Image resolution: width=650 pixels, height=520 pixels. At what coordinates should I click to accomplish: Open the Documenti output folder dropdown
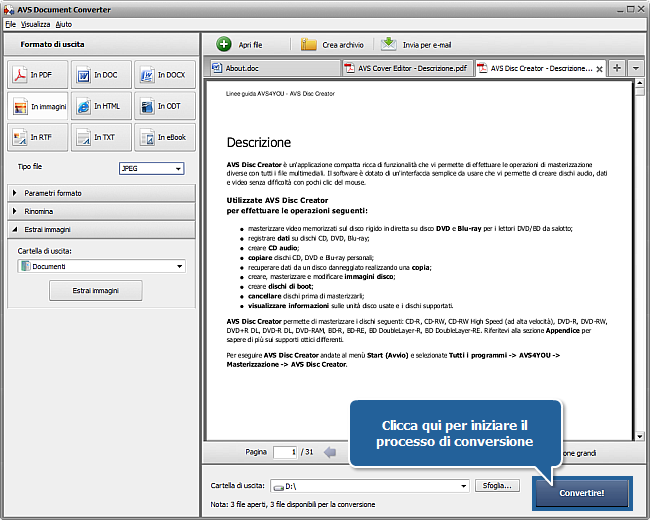pyautogui.click(x=102, y=266)
